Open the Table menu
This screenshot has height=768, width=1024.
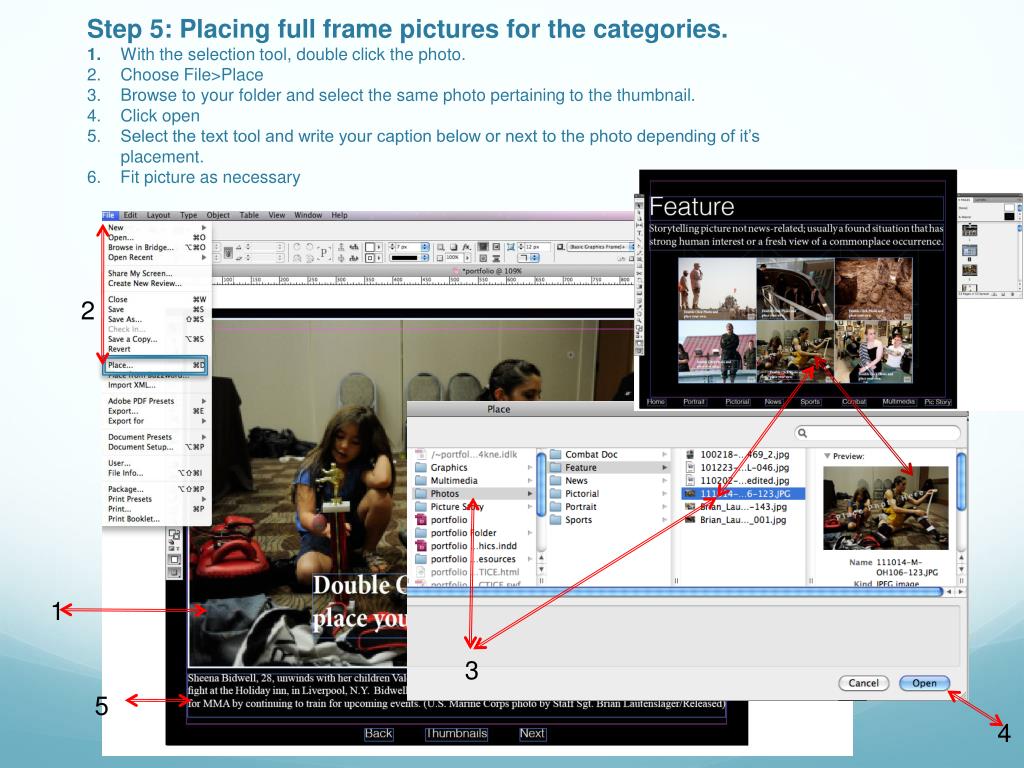click(249, 215)
